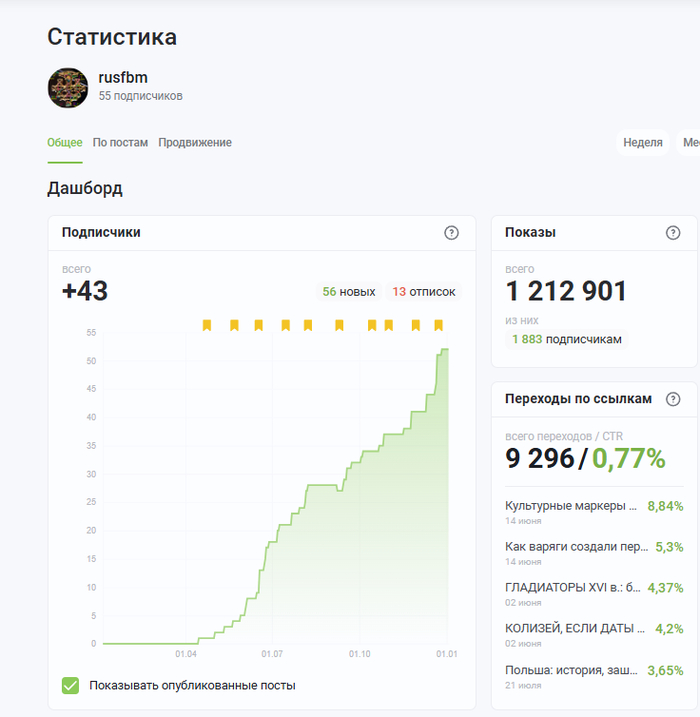Go to the Продвижение tab
The width and height of the screenshot is (700, 717).
click(195, 143)
